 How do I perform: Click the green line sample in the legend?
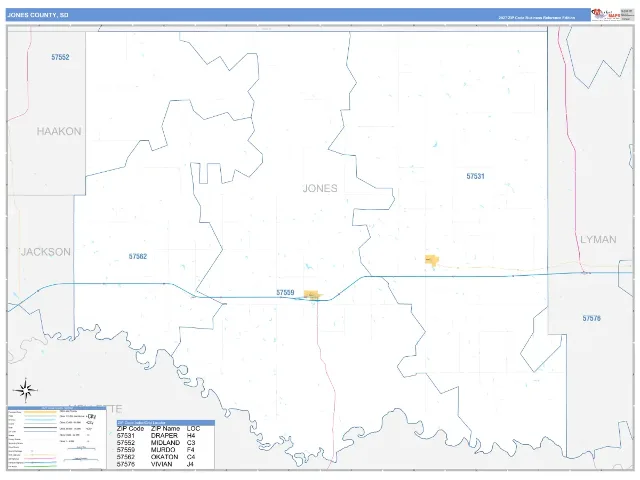(x=40, y=466)
